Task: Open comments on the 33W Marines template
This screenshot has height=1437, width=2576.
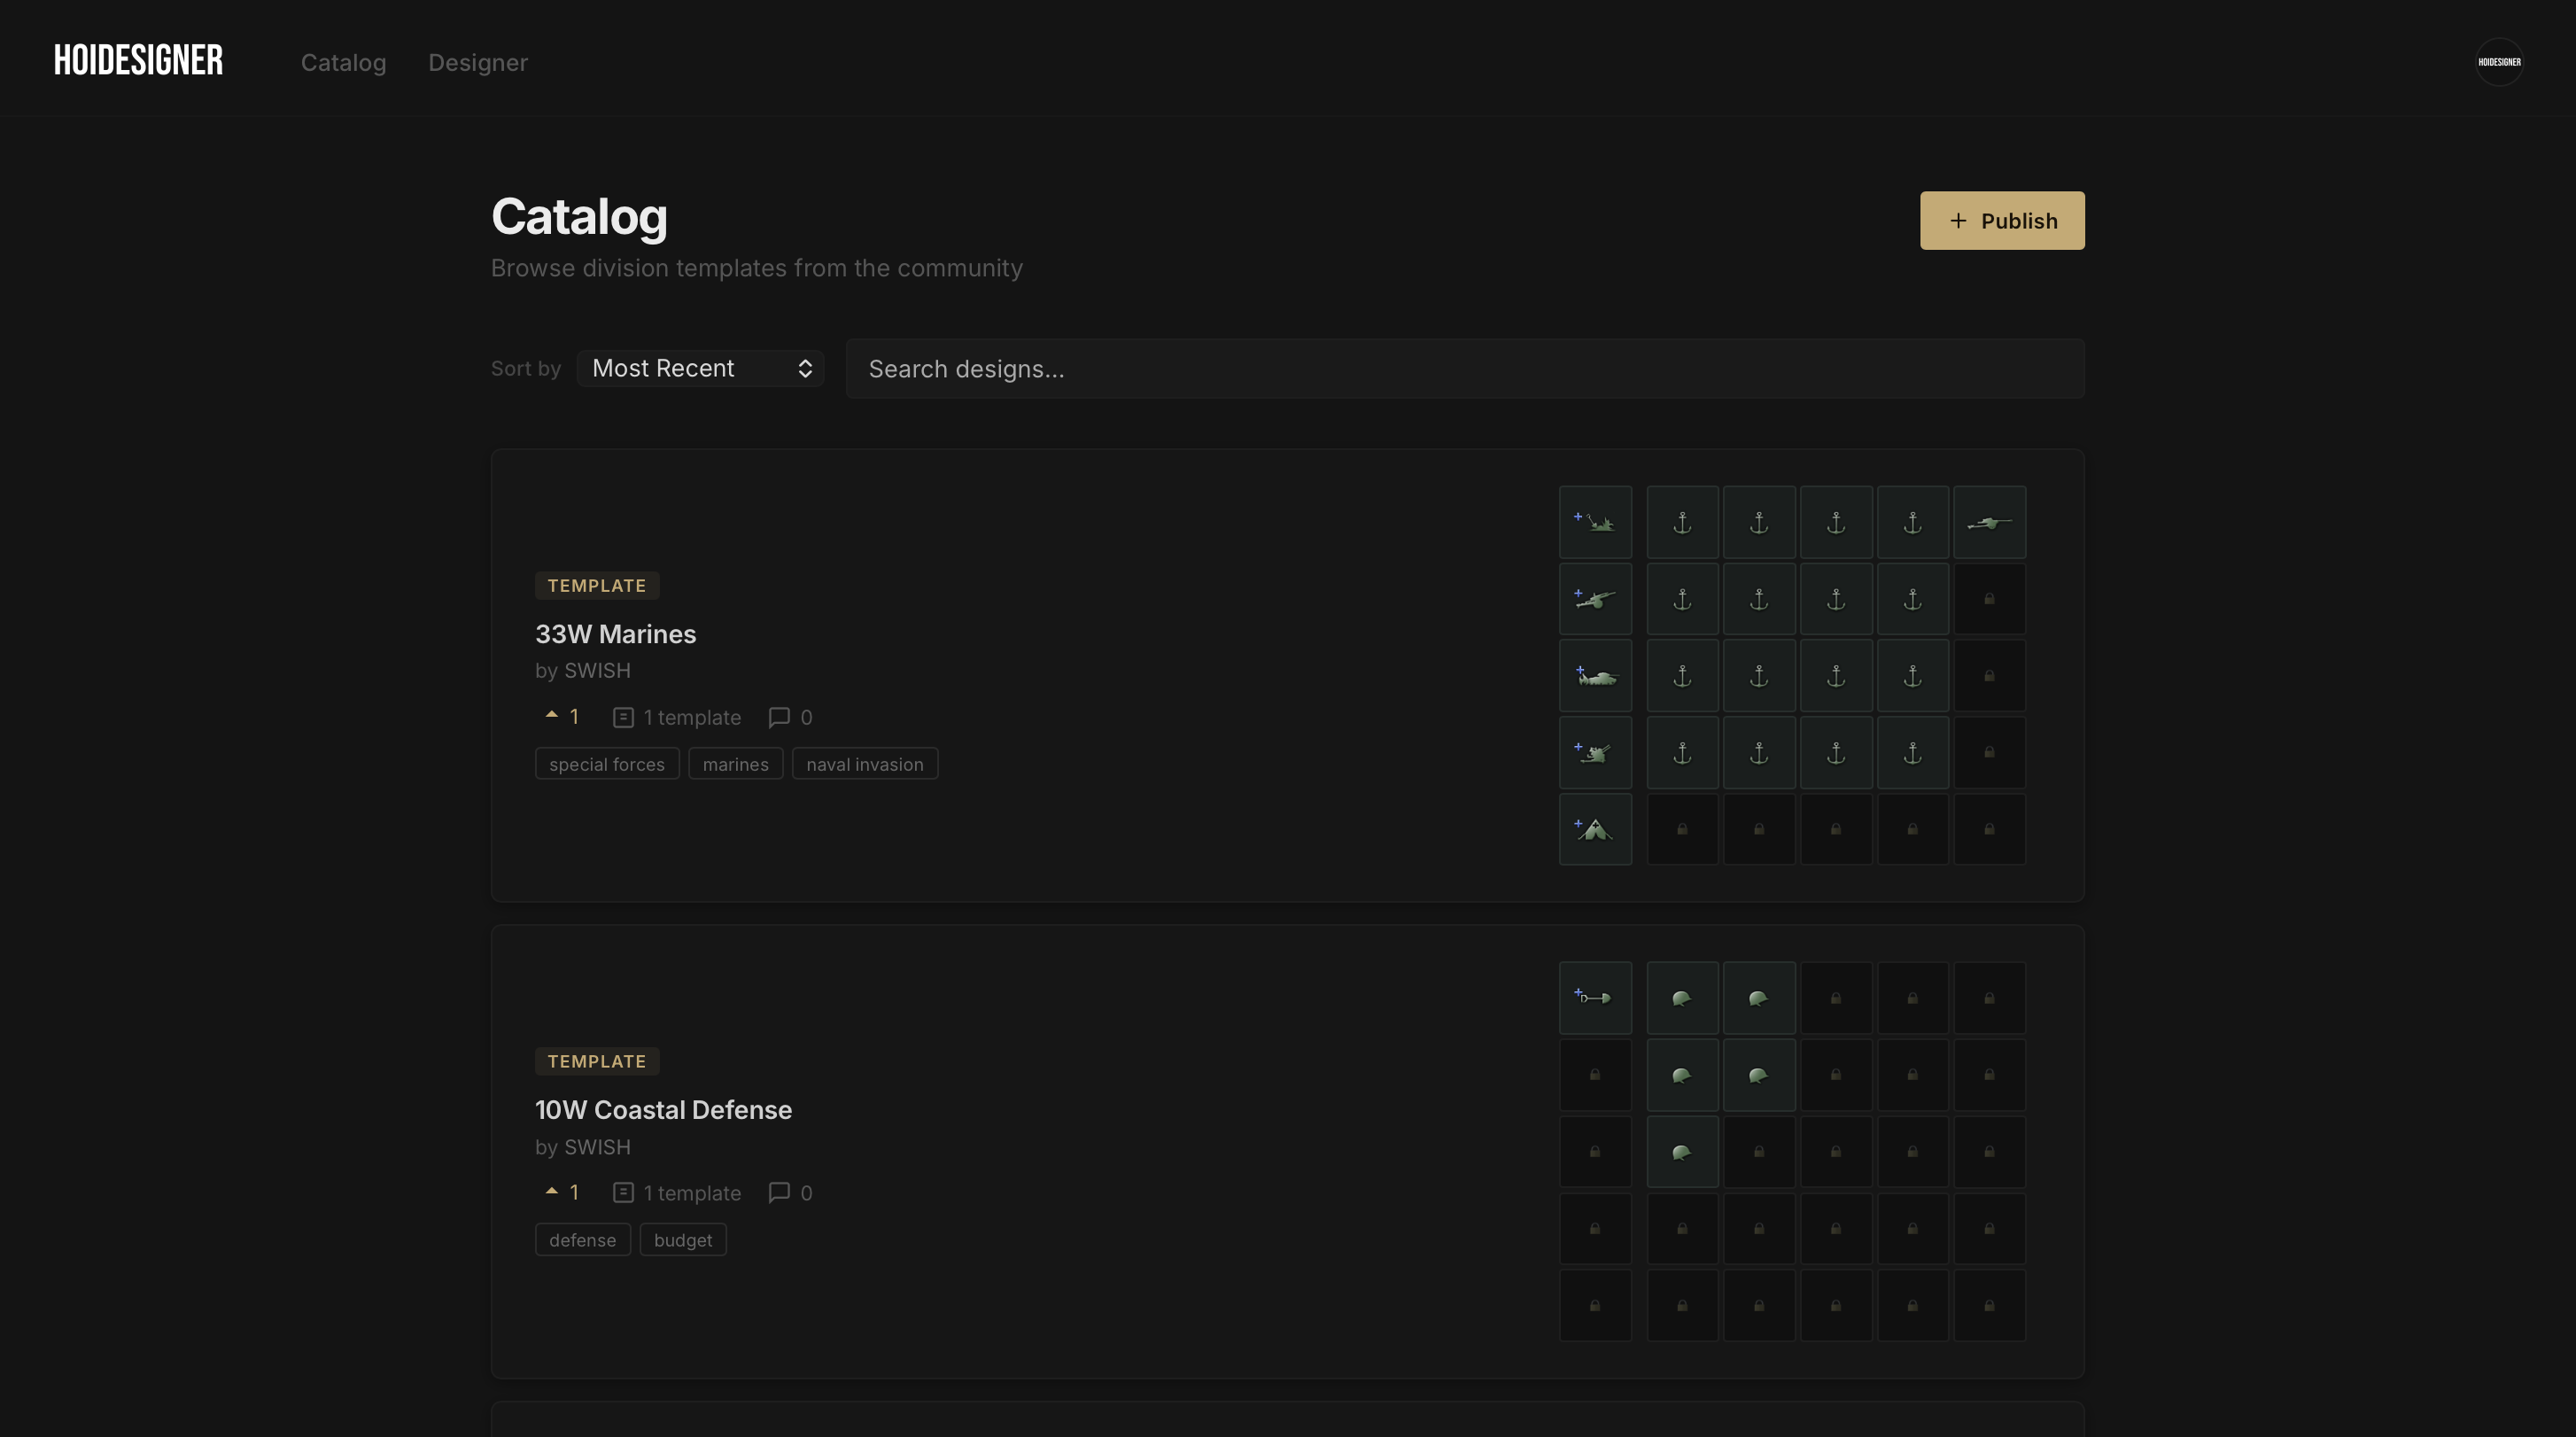Action: pos(790,717)
